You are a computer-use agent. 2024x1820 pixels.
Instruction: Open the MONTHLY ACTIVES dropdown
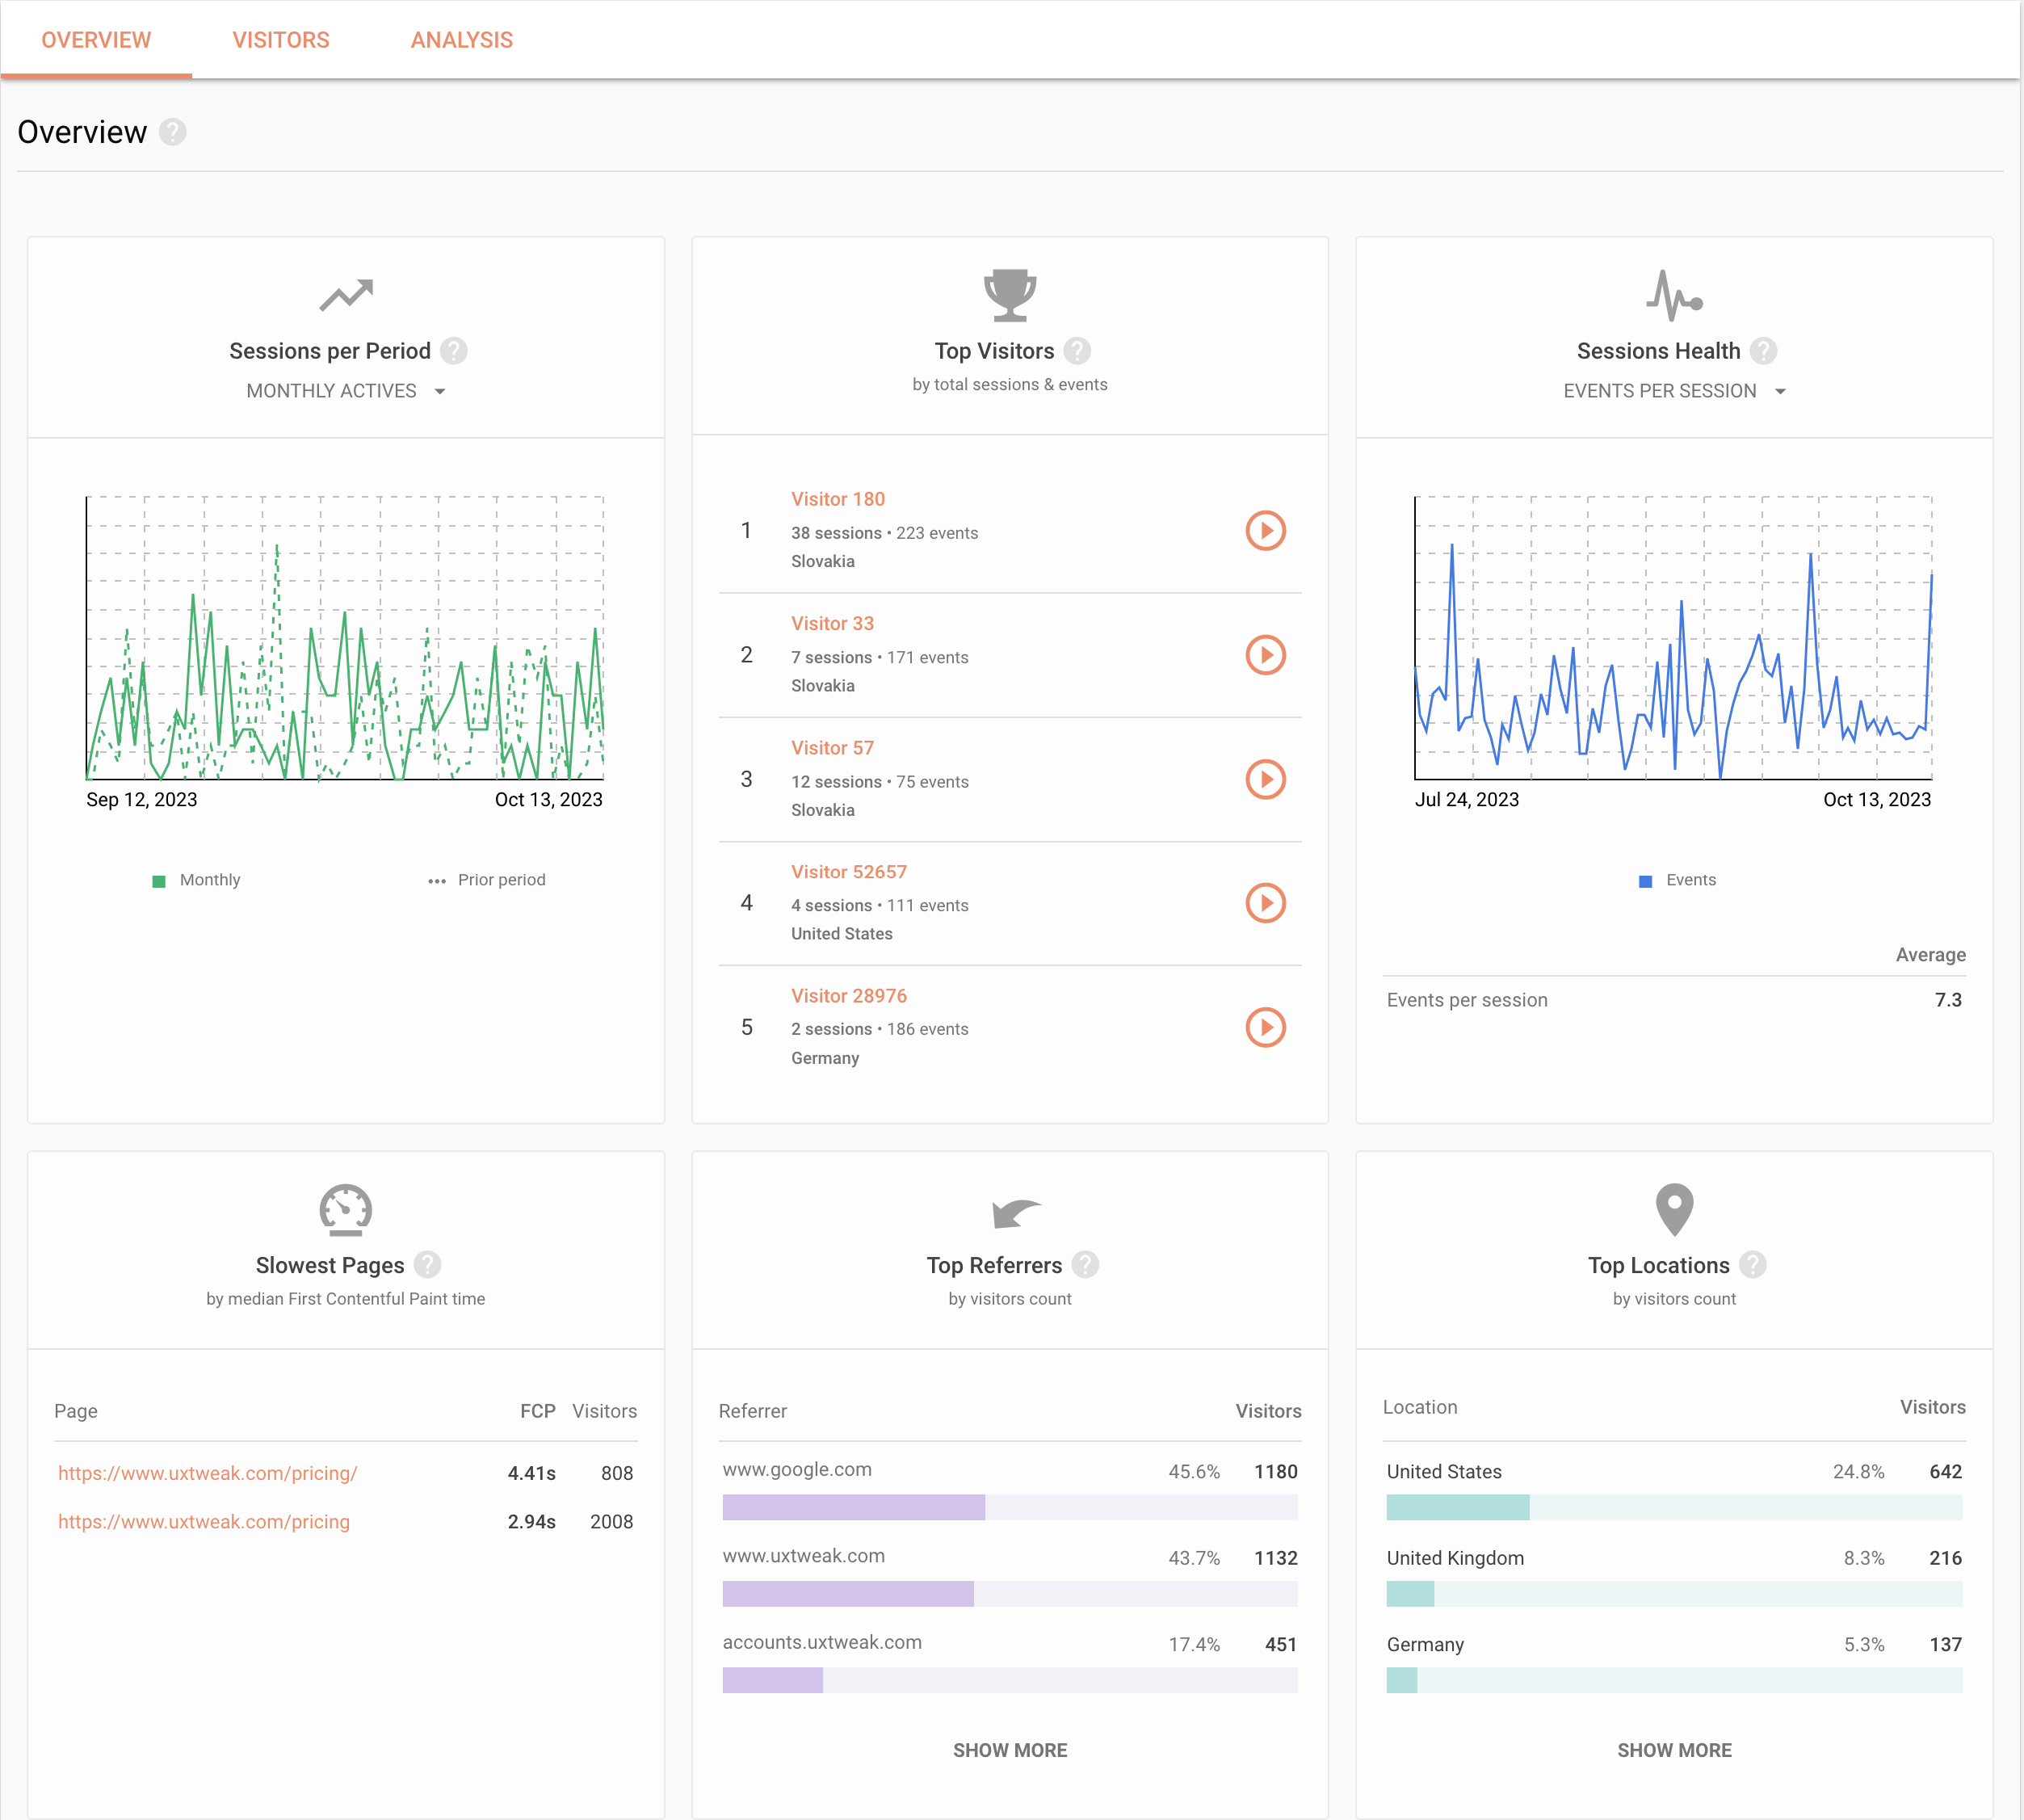[346, 391]
